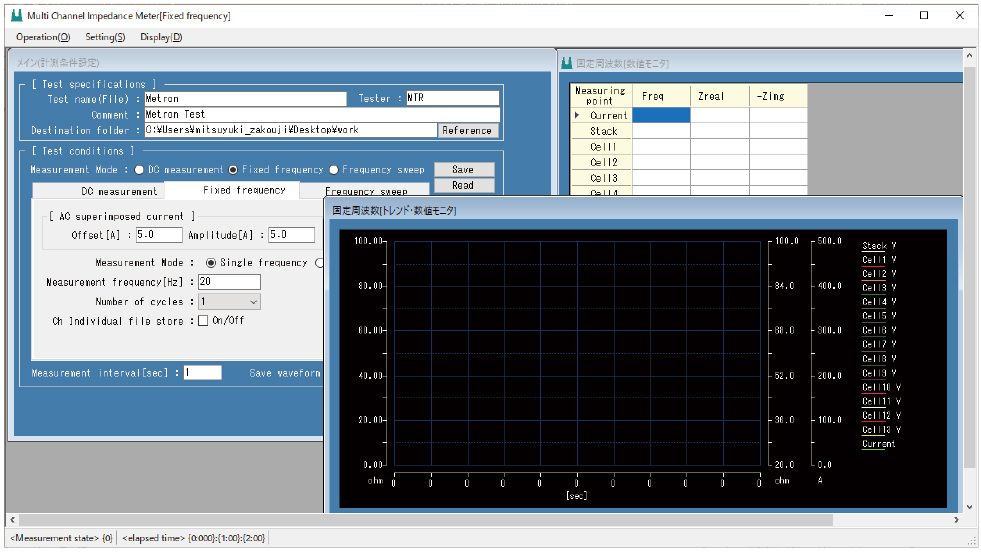Click the scroll left arrow at the bottom
Screen dimensions: 981x553
13,520
